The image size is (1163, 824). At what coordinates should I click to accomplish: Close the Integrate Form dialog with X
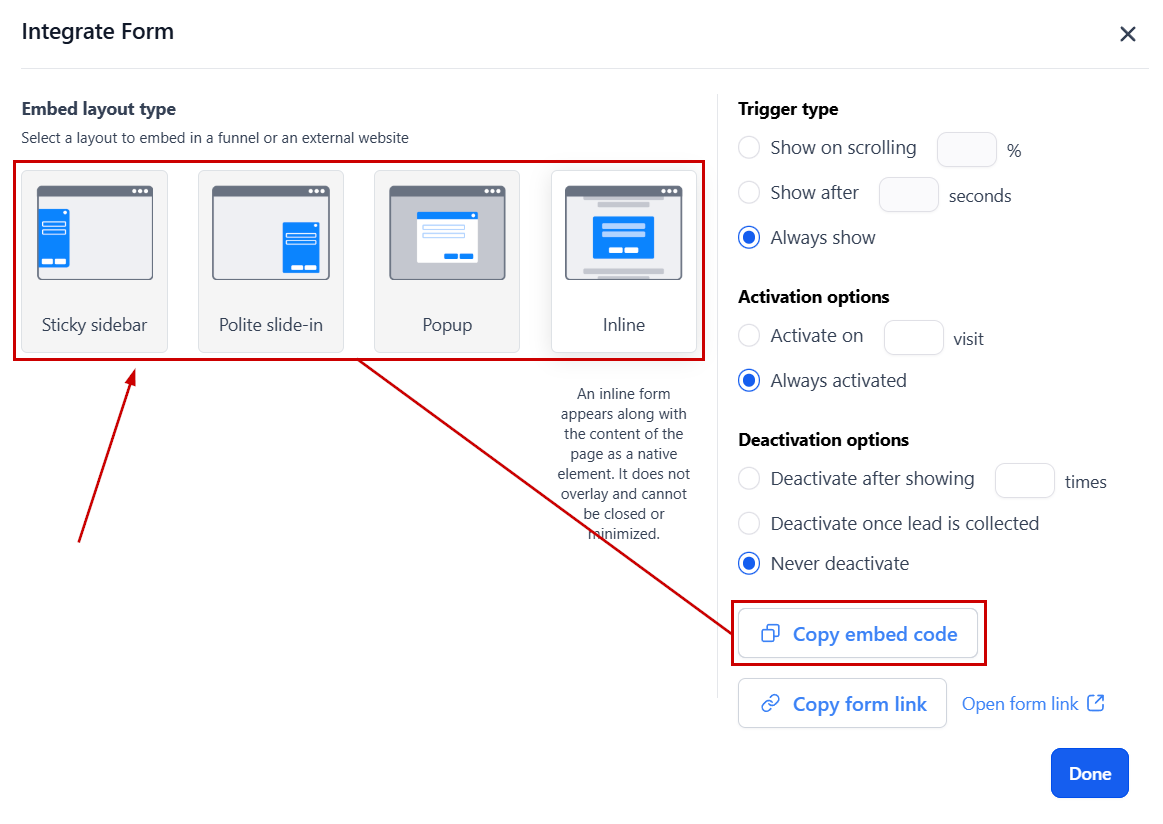pyautogui.click(x=1128, y=34)
